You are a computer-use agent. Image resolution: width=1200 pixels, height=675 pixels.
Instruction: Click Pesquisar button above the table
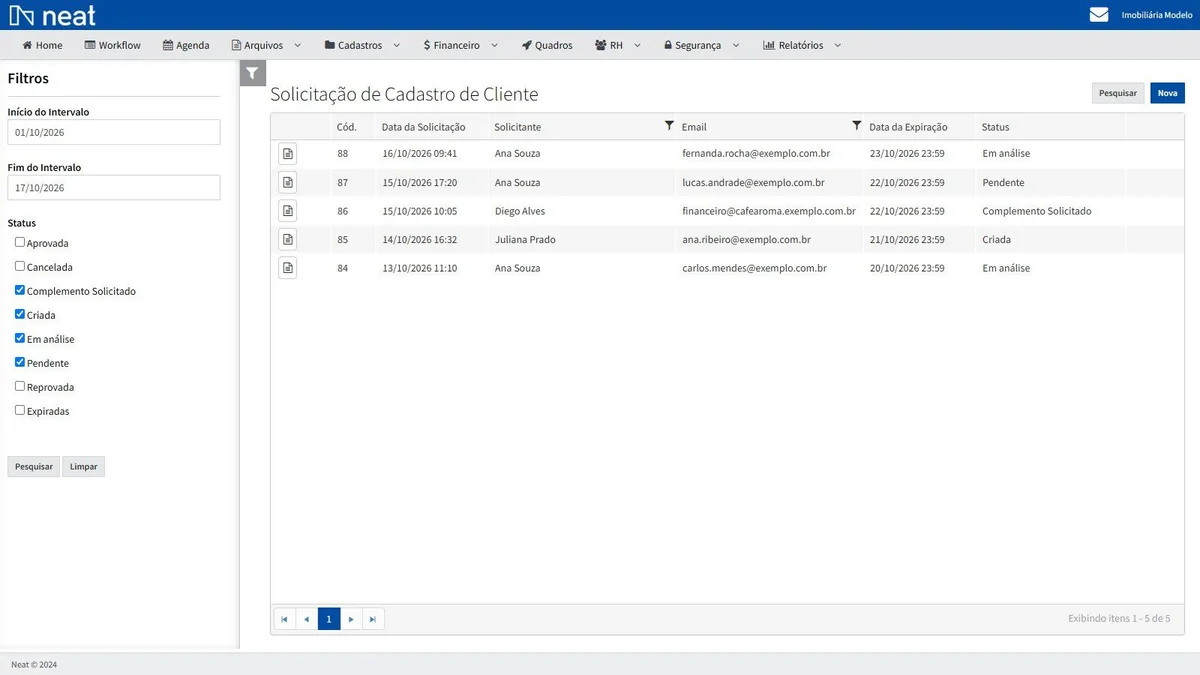coord(1118,93)
